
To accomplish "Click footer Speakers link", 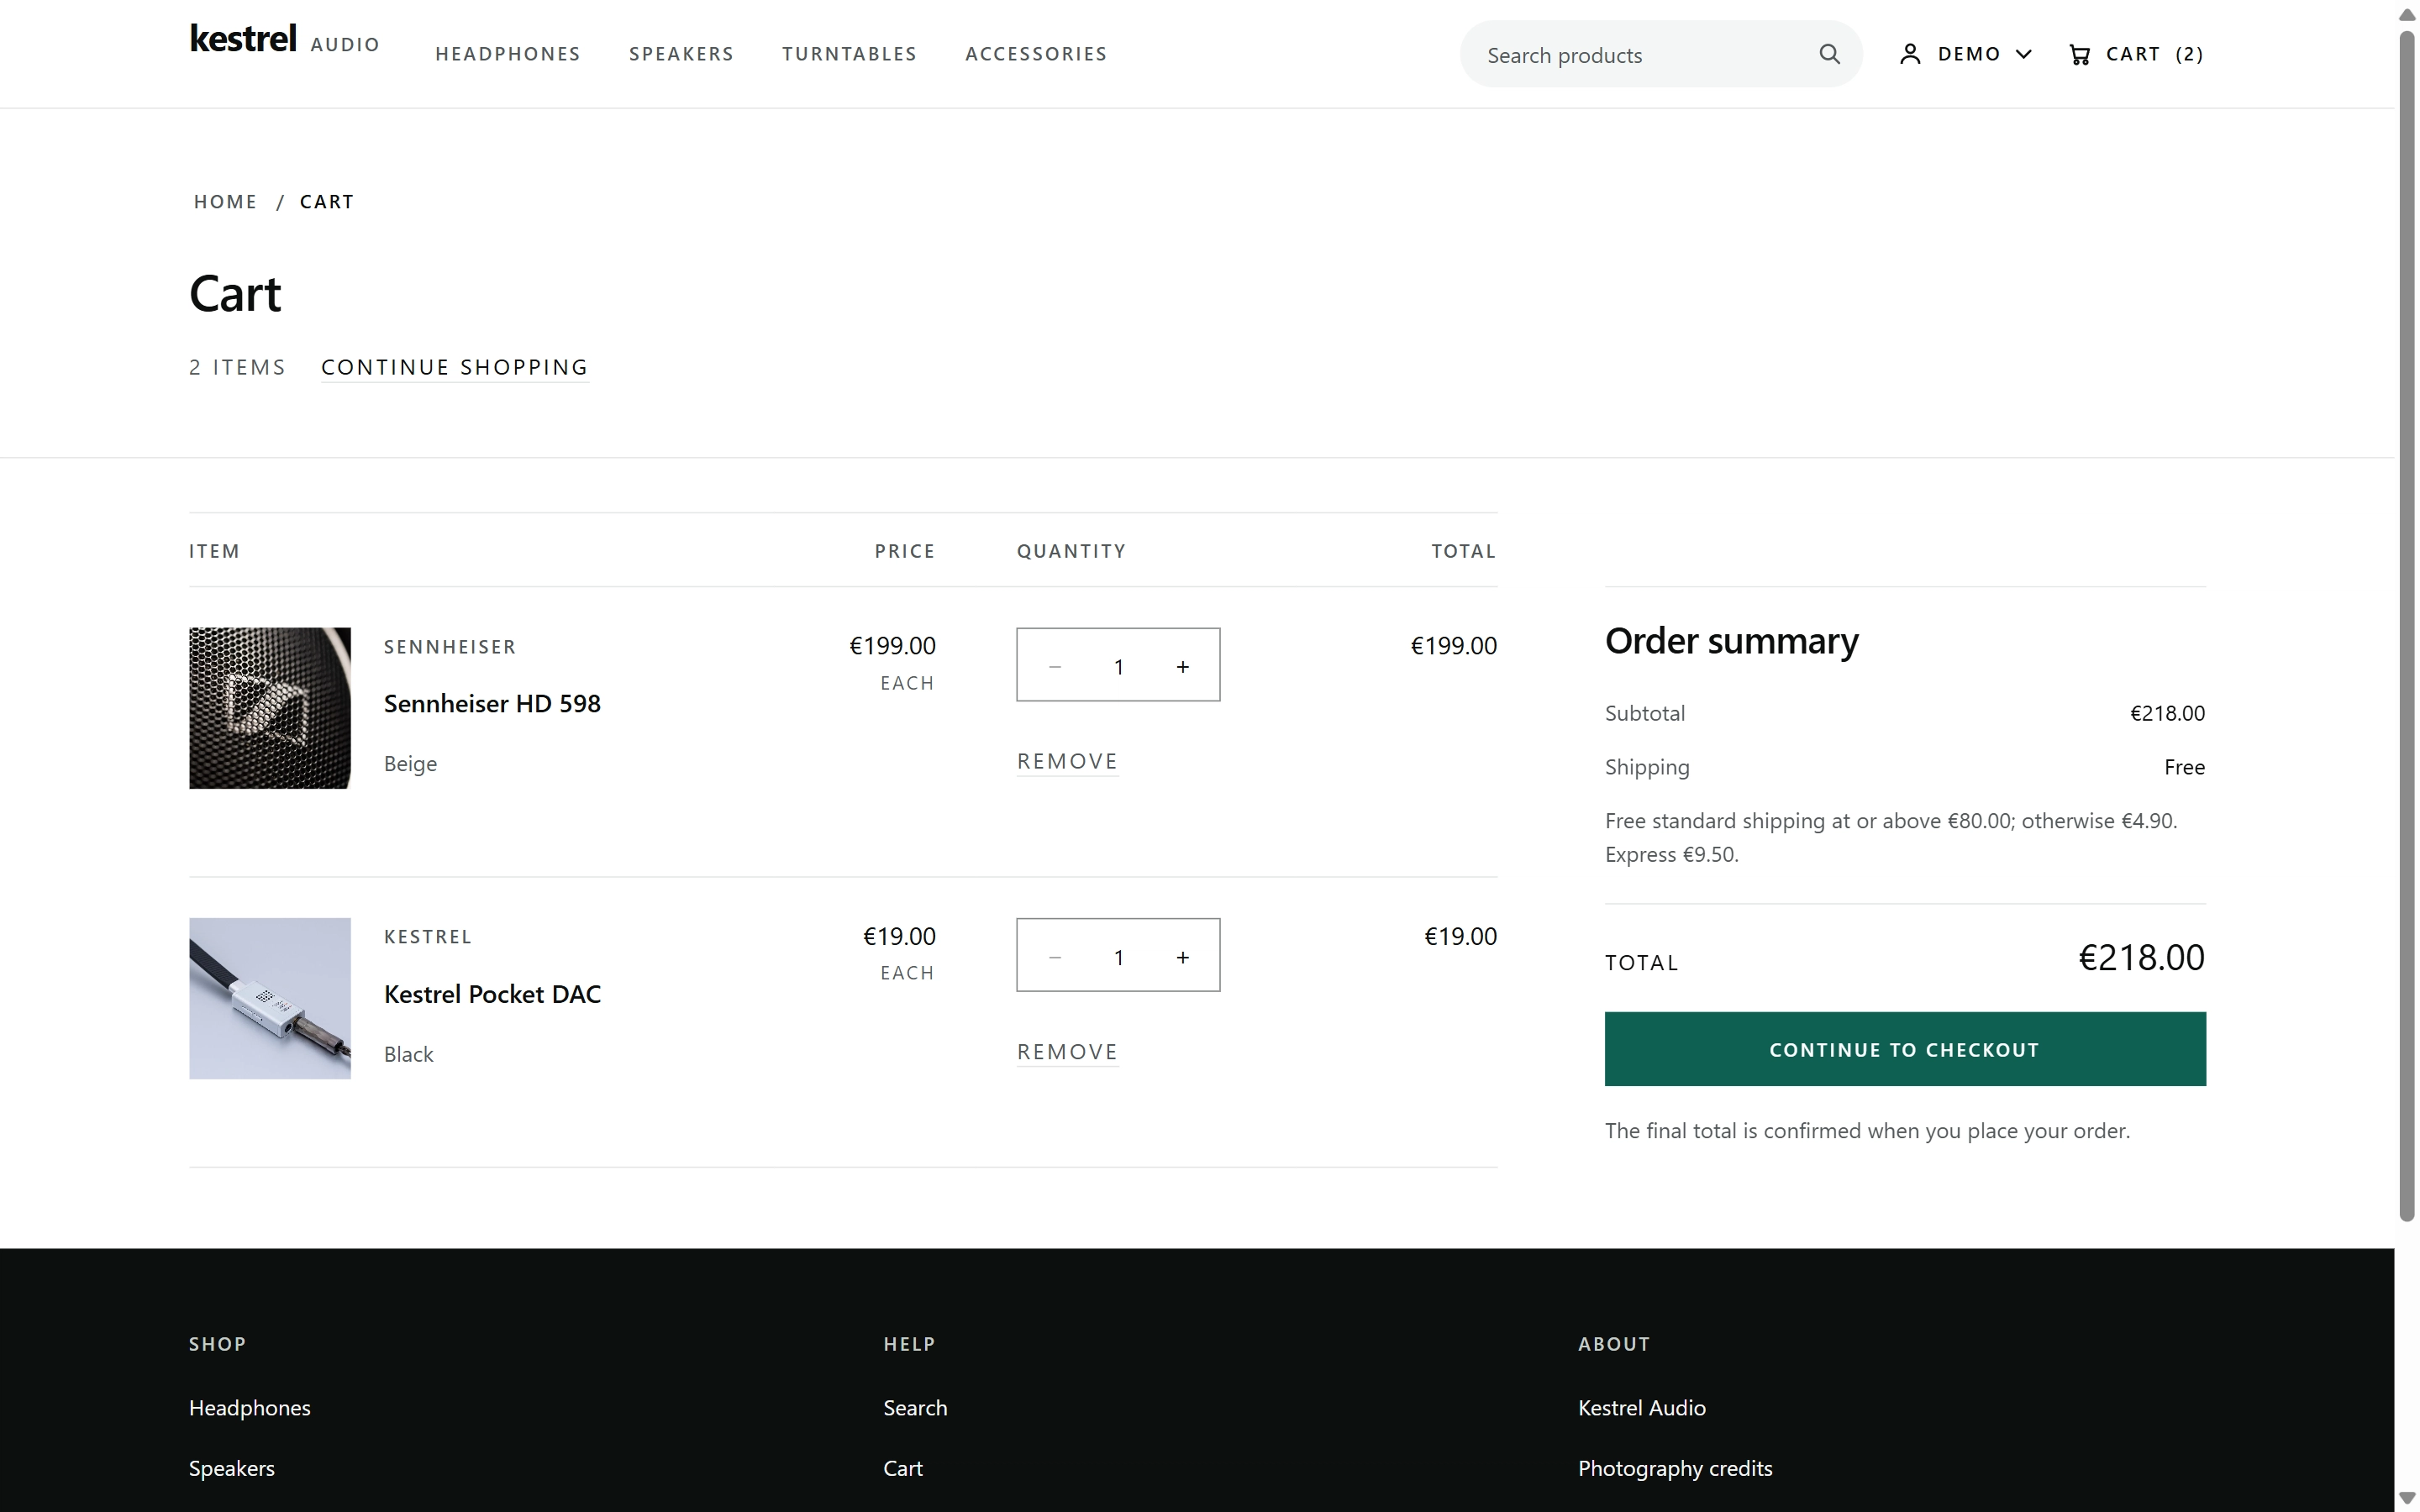I will [x=231, y=1468].
